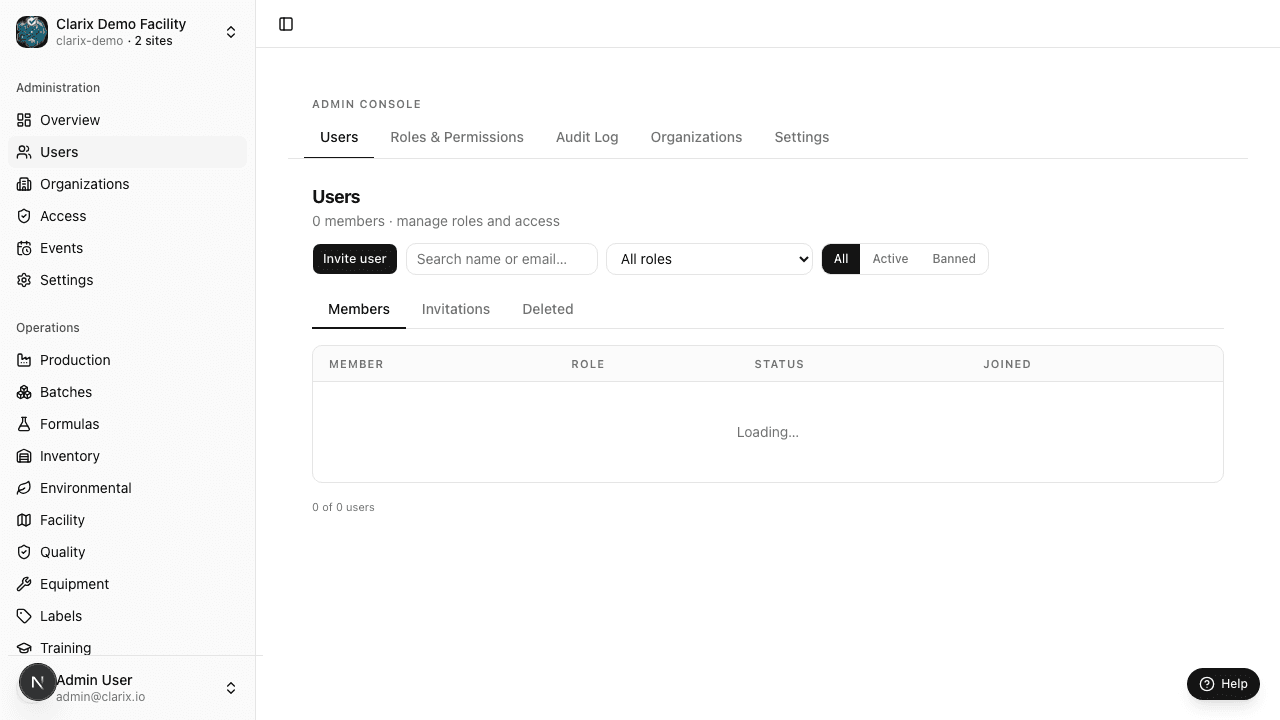Click the Users people icon in sidebar
This screenshot has height=720, width=1280.
tap(24, 152)
